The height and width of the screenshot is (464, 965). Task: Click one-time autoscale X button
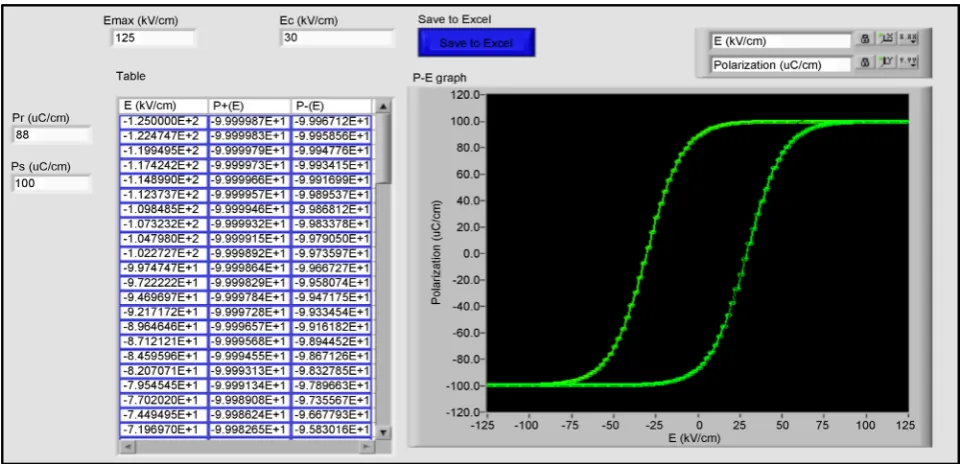point(887,39)
